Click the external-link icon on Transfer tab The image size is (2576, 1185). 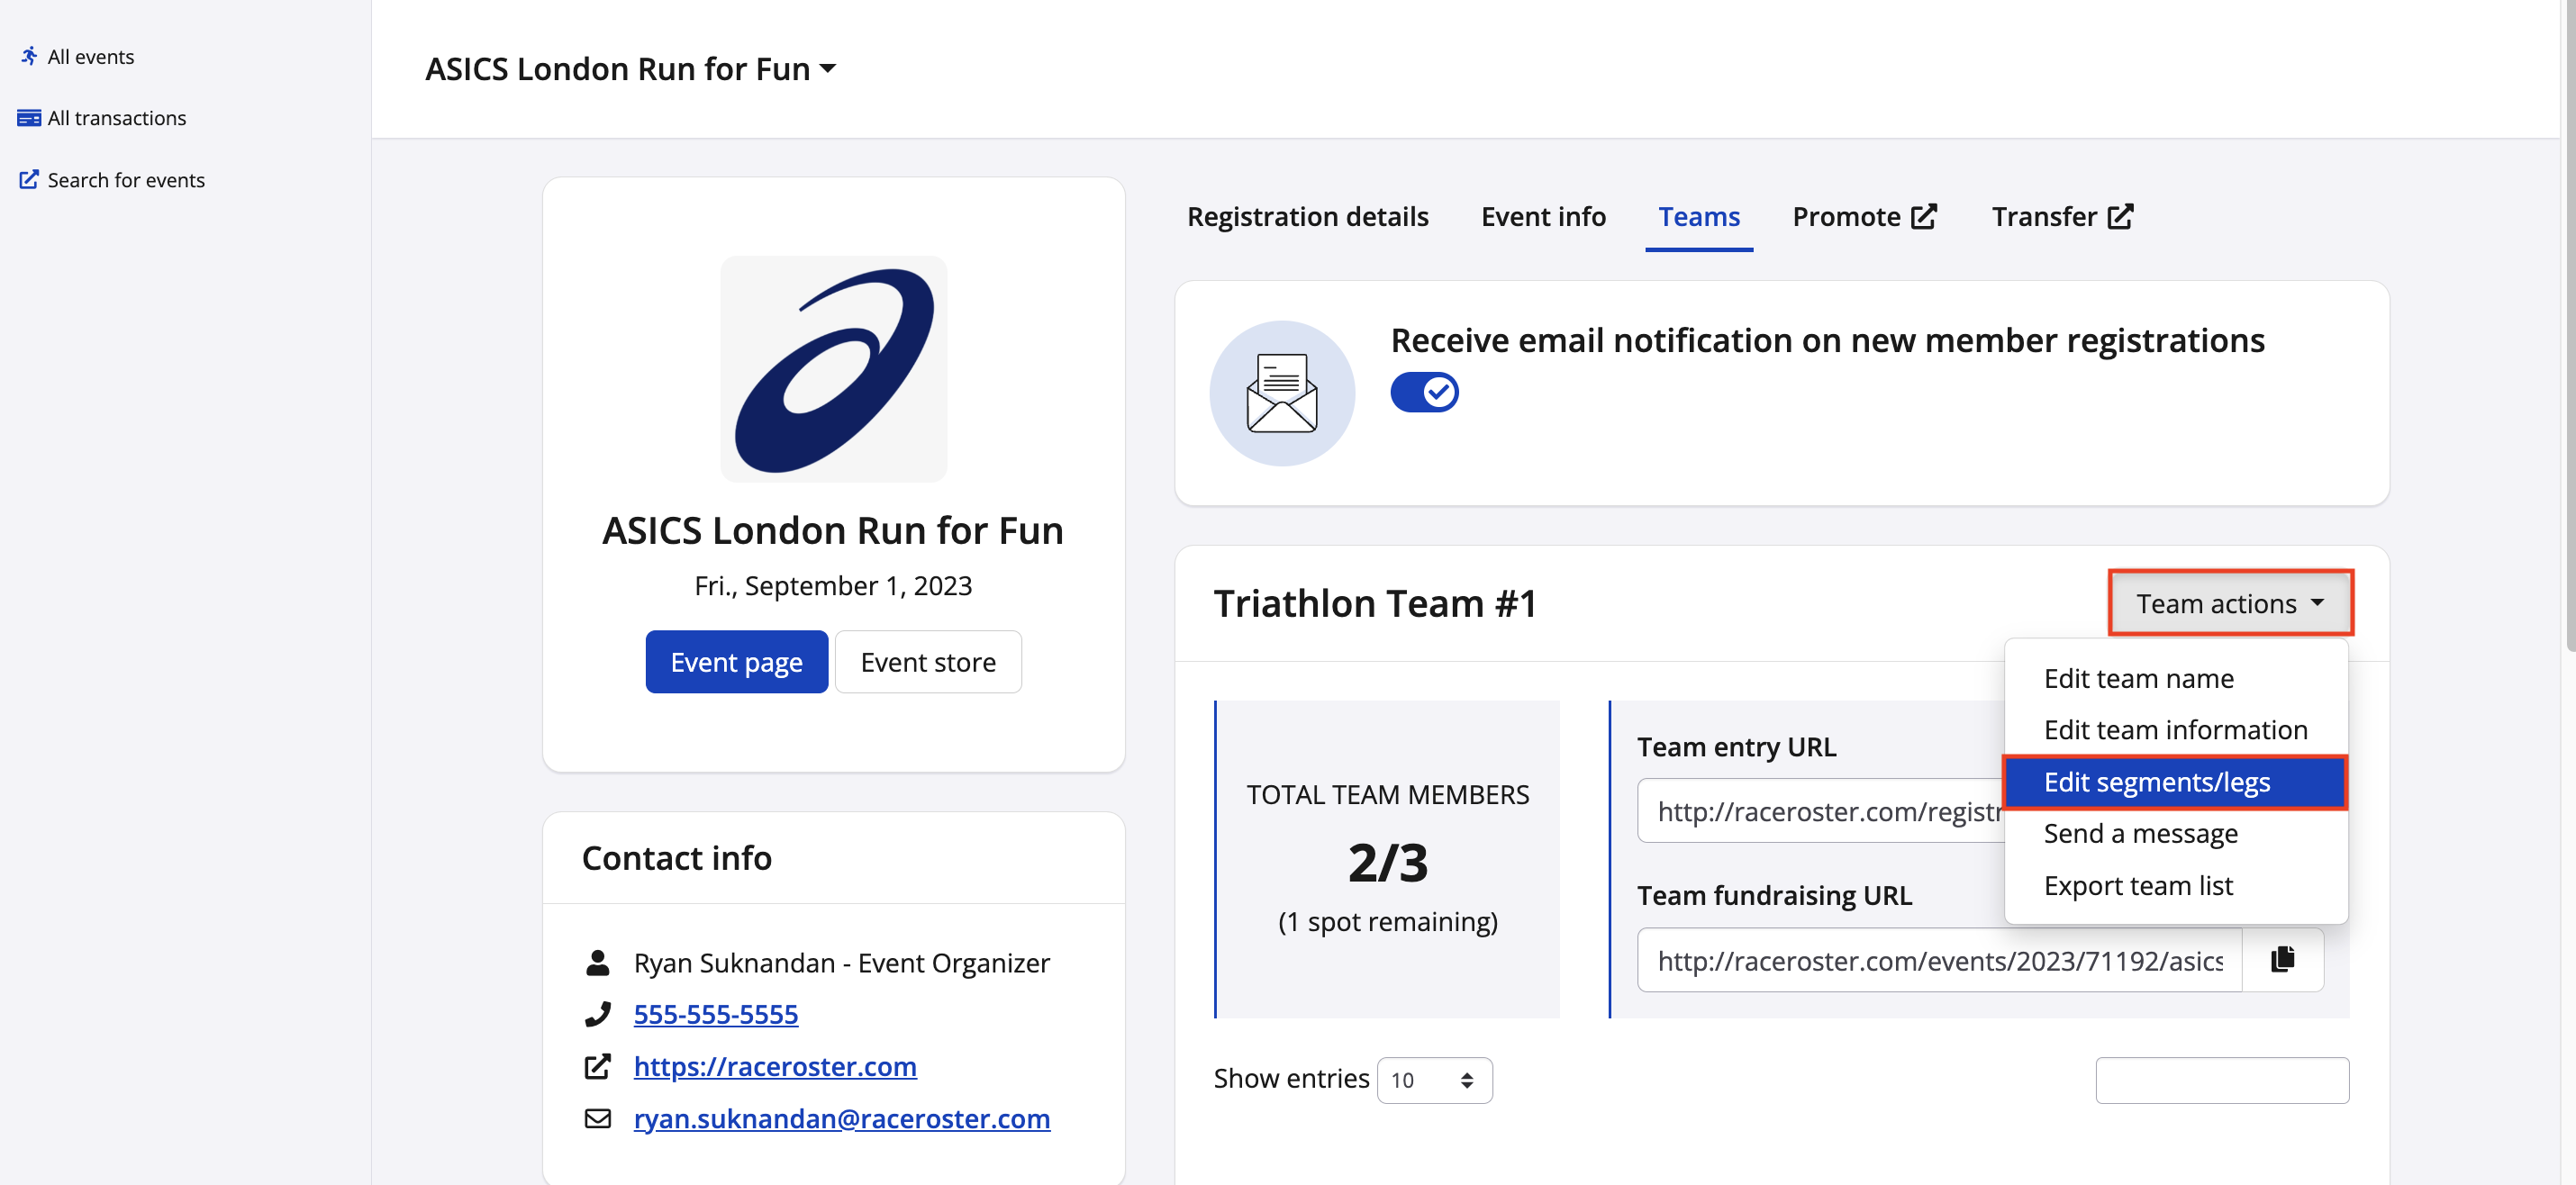point(2120,217)
